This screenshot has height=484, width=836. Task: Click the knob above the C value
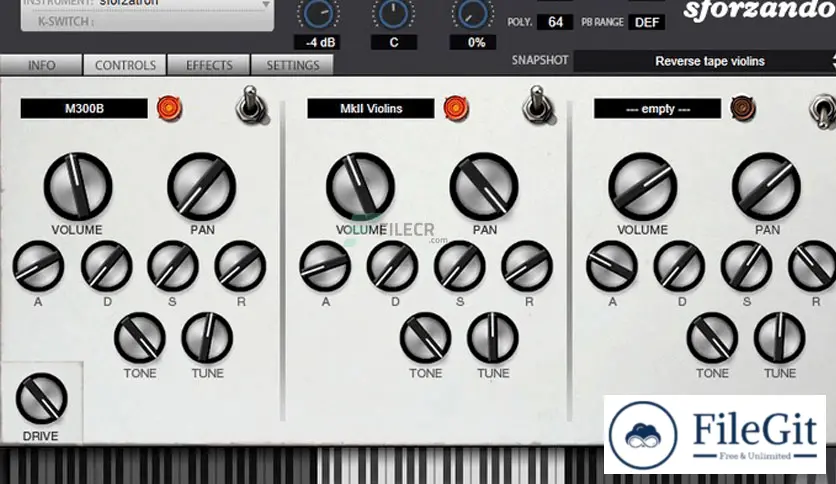point(393,14)
